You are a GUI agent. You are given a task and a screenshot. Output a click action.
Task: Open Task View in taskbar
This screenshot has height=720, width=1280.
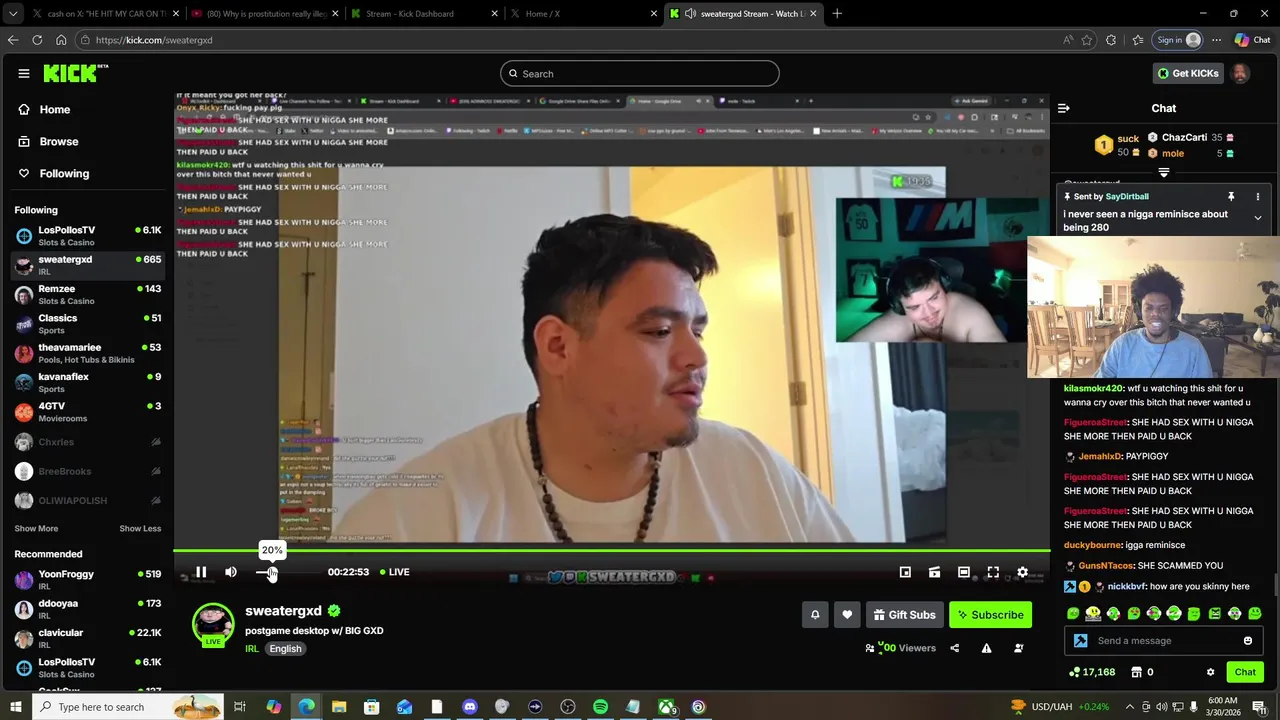240,707
